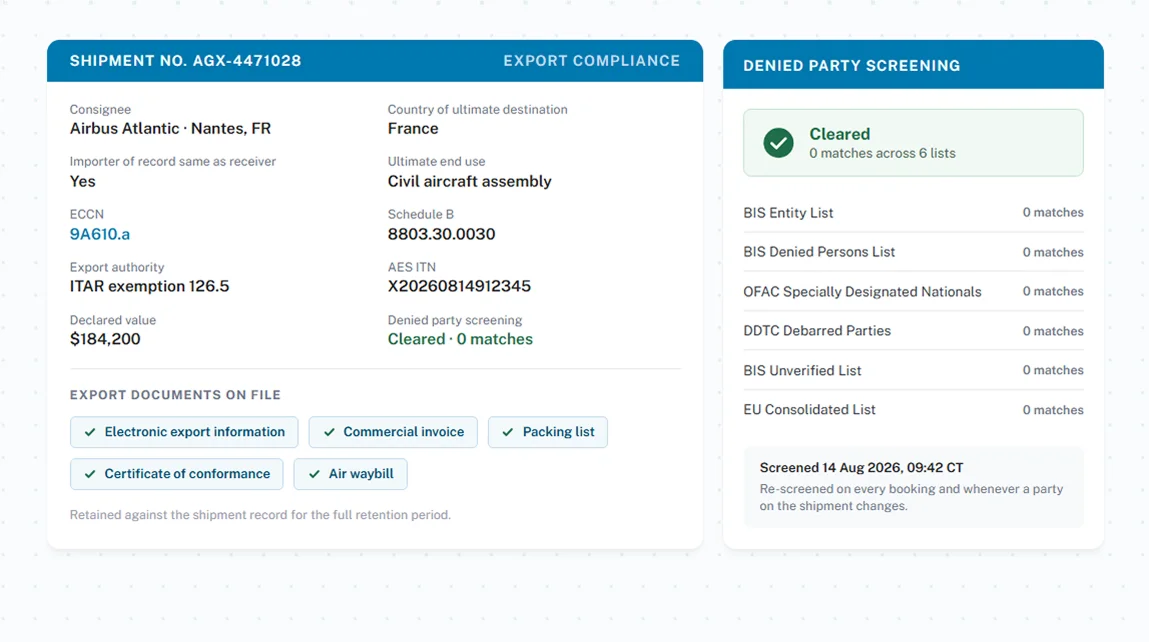Click the checkmark beside Packing list
Screen dimensions: 1149x642
[x=508, y=432]
